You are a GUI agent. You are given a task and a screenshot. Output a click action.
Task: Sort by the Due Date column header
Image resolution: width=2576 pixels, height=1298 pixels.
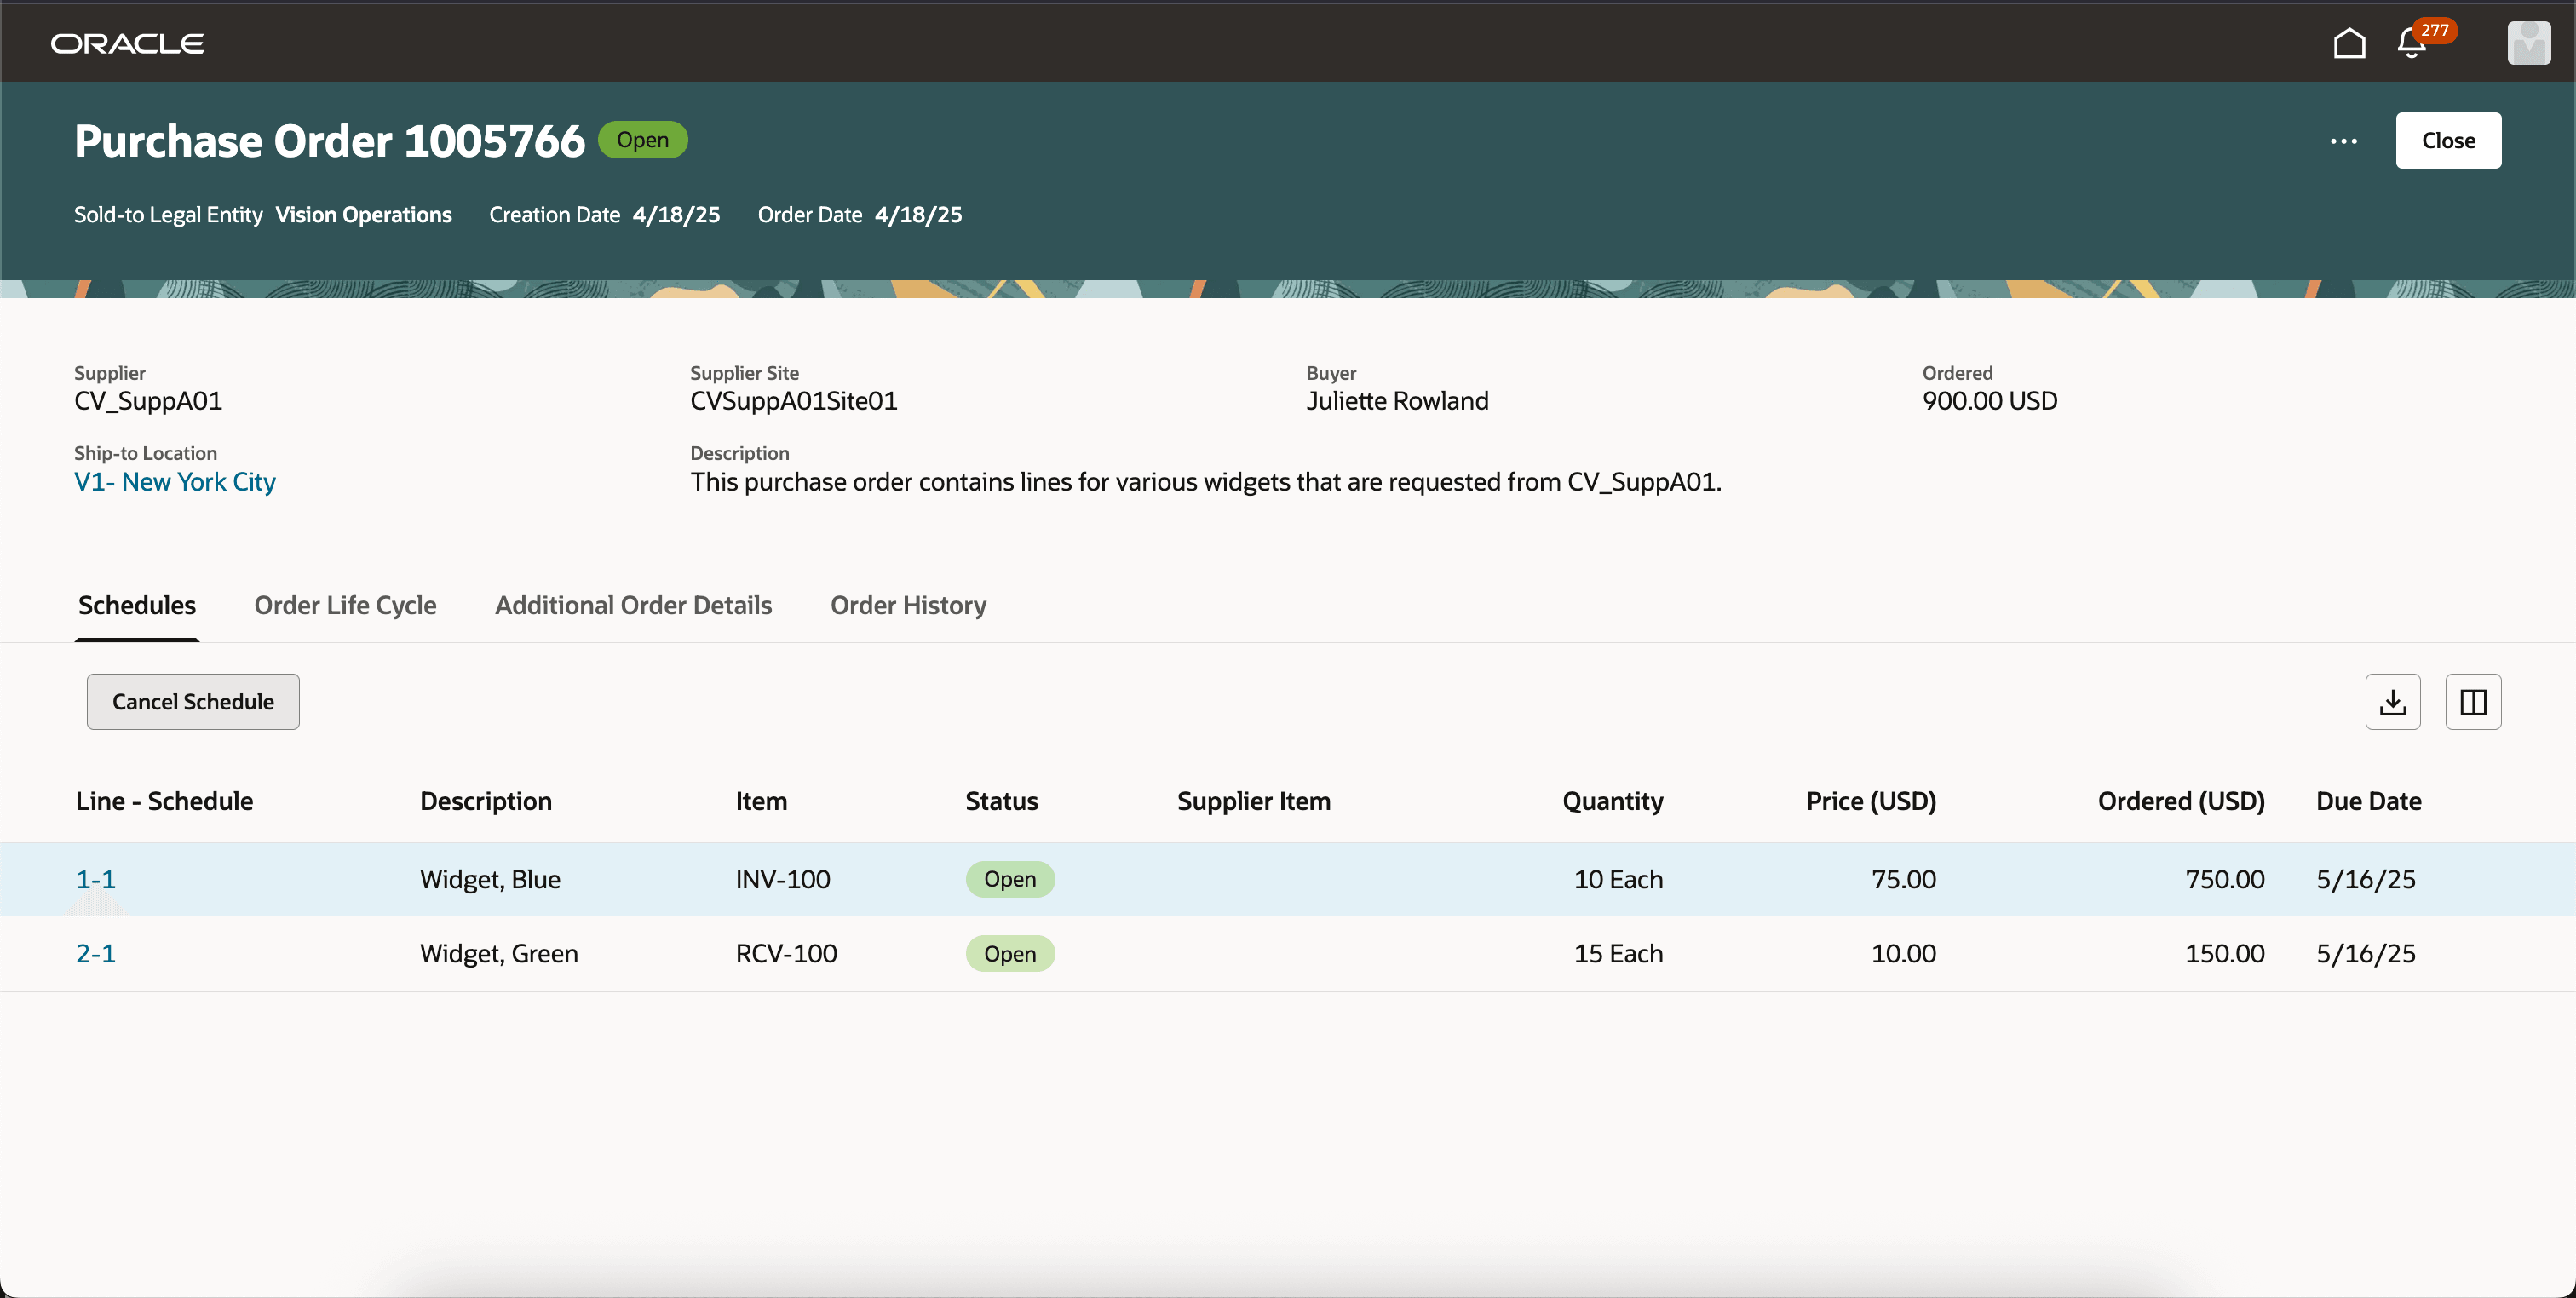[x=2368, y=801]
